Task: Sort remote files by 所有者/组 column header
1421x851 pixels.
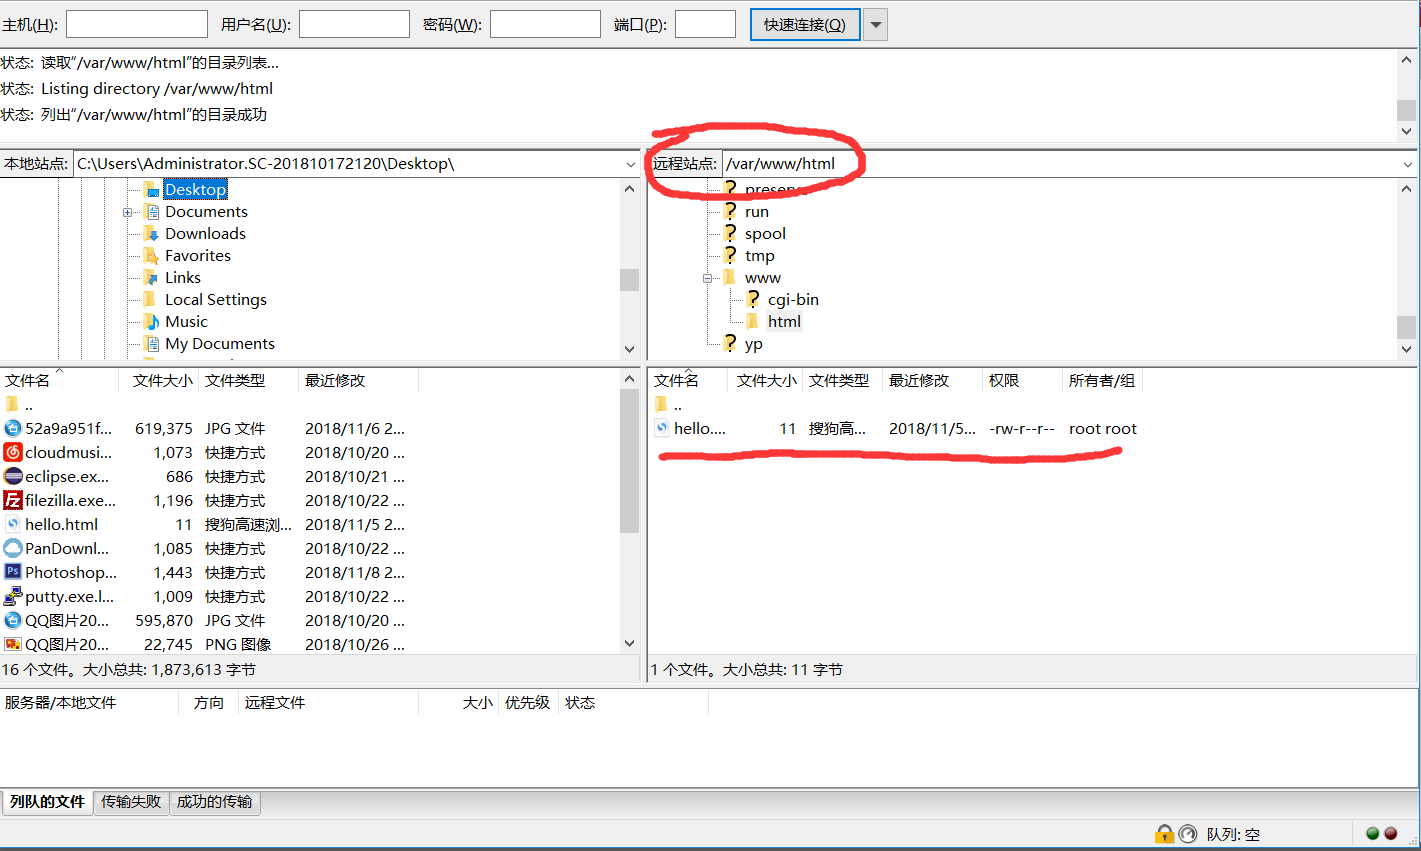Action: click(1101, 380)
